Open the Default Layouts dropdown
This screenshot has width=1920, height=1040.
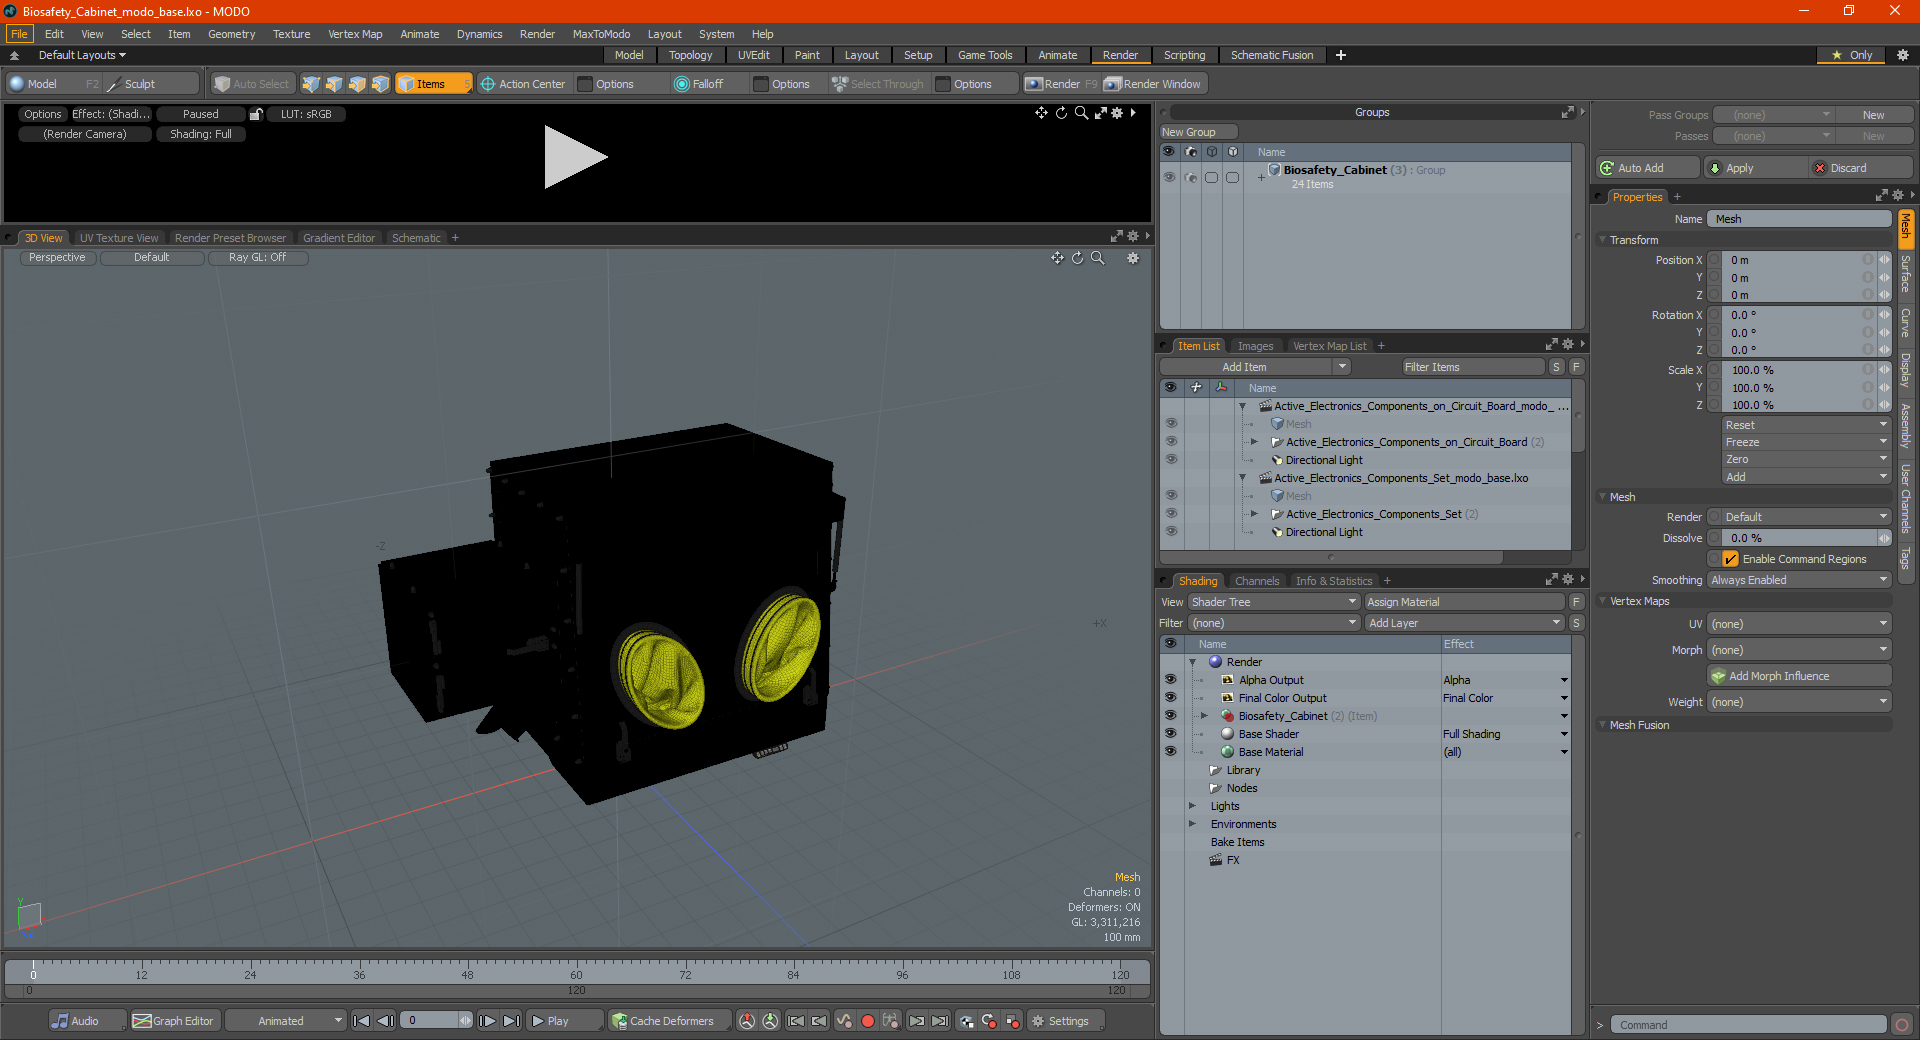[82, 55]
